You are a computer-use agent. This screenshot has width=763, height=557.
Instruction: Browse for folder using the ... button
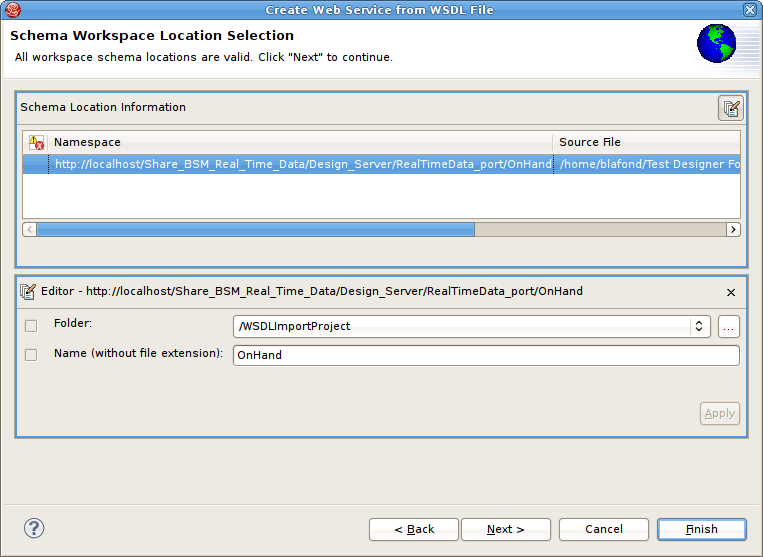click(728, 326)
